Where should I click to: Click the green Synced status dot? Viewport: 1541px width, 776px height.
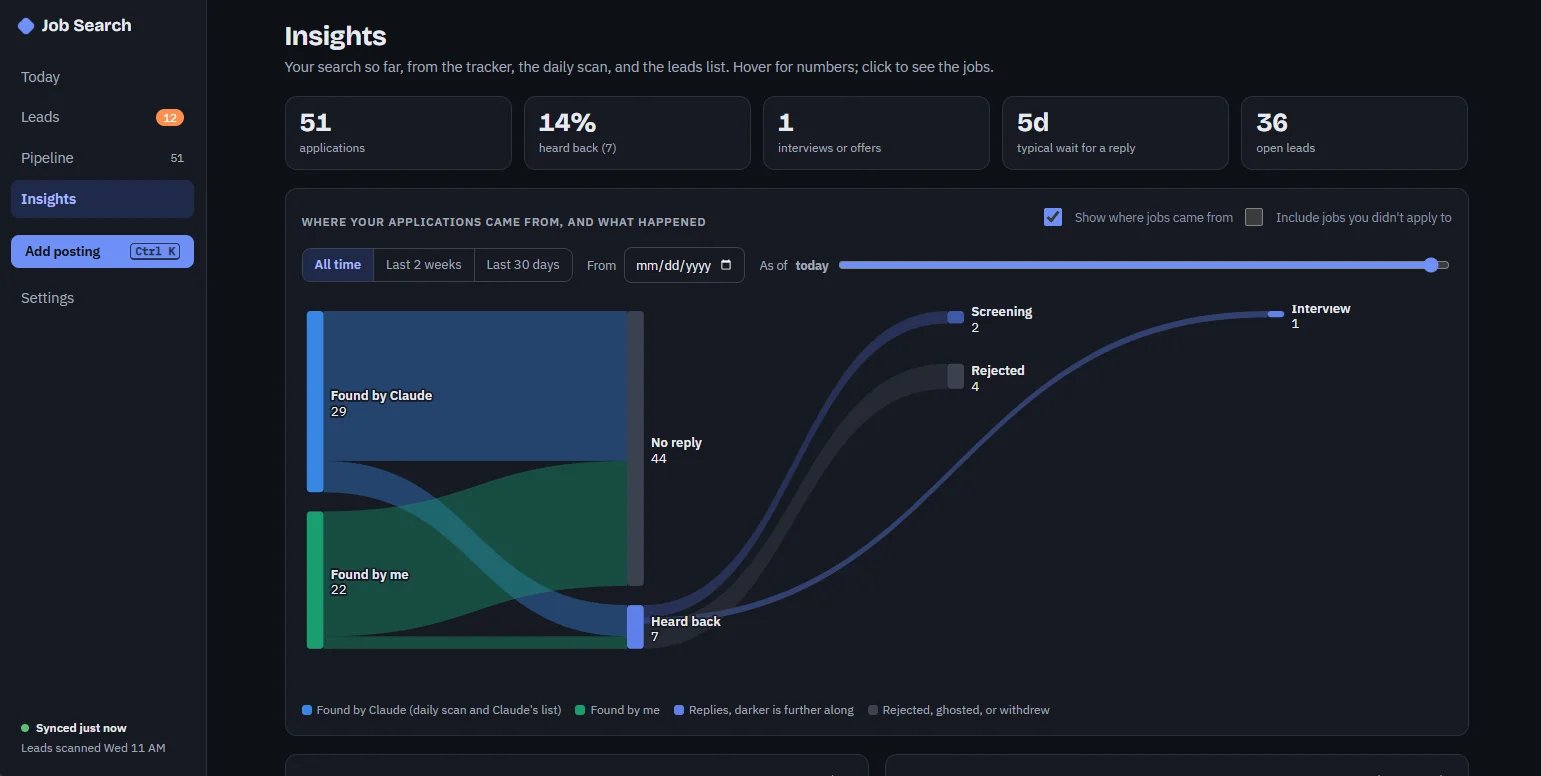[25, 728]
